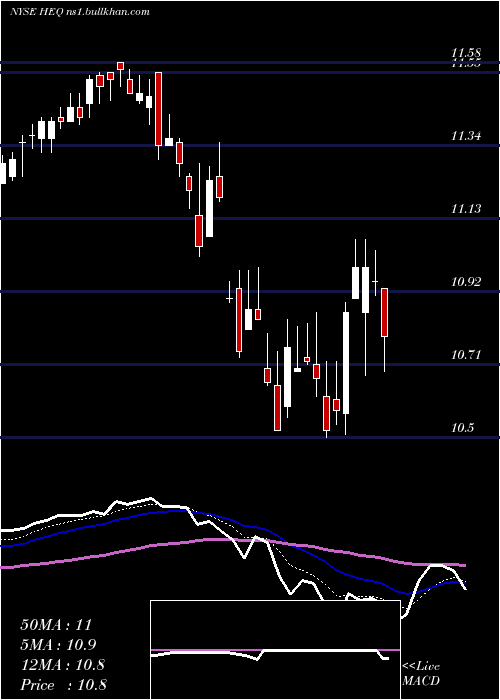The height and width of the screenshot is (700, 500).
Task: Select the 11.34 price level label
Action: pyautogui.click(x=466, y=135)
